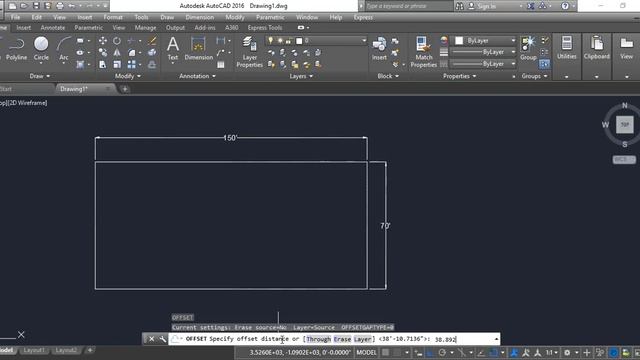This screenshot has height=360, width=640.
Task: Select the Circle tool
Action: coord(41,49)
